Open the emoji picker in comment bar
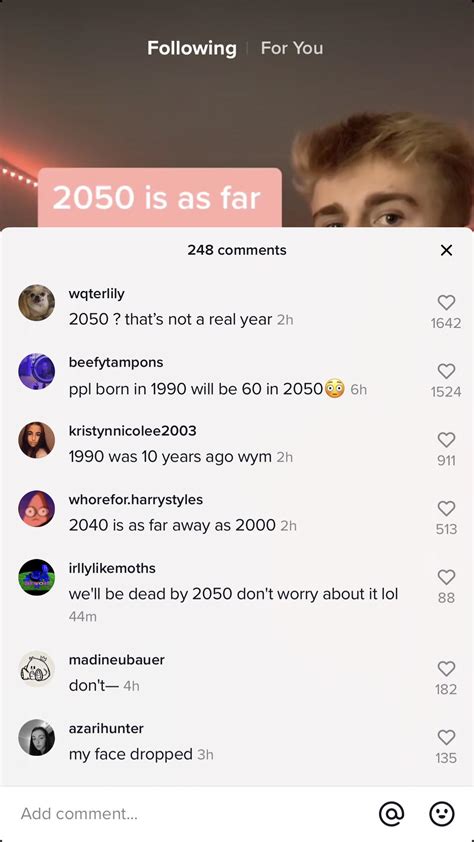The image size is (474, 842). (442, 814)
